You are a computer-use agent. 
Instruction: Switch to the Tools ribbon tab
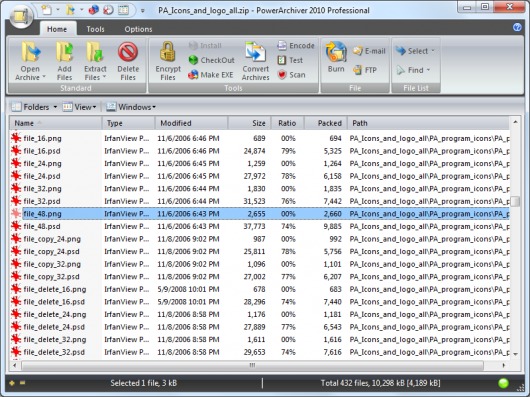click(x=95, y=29)
